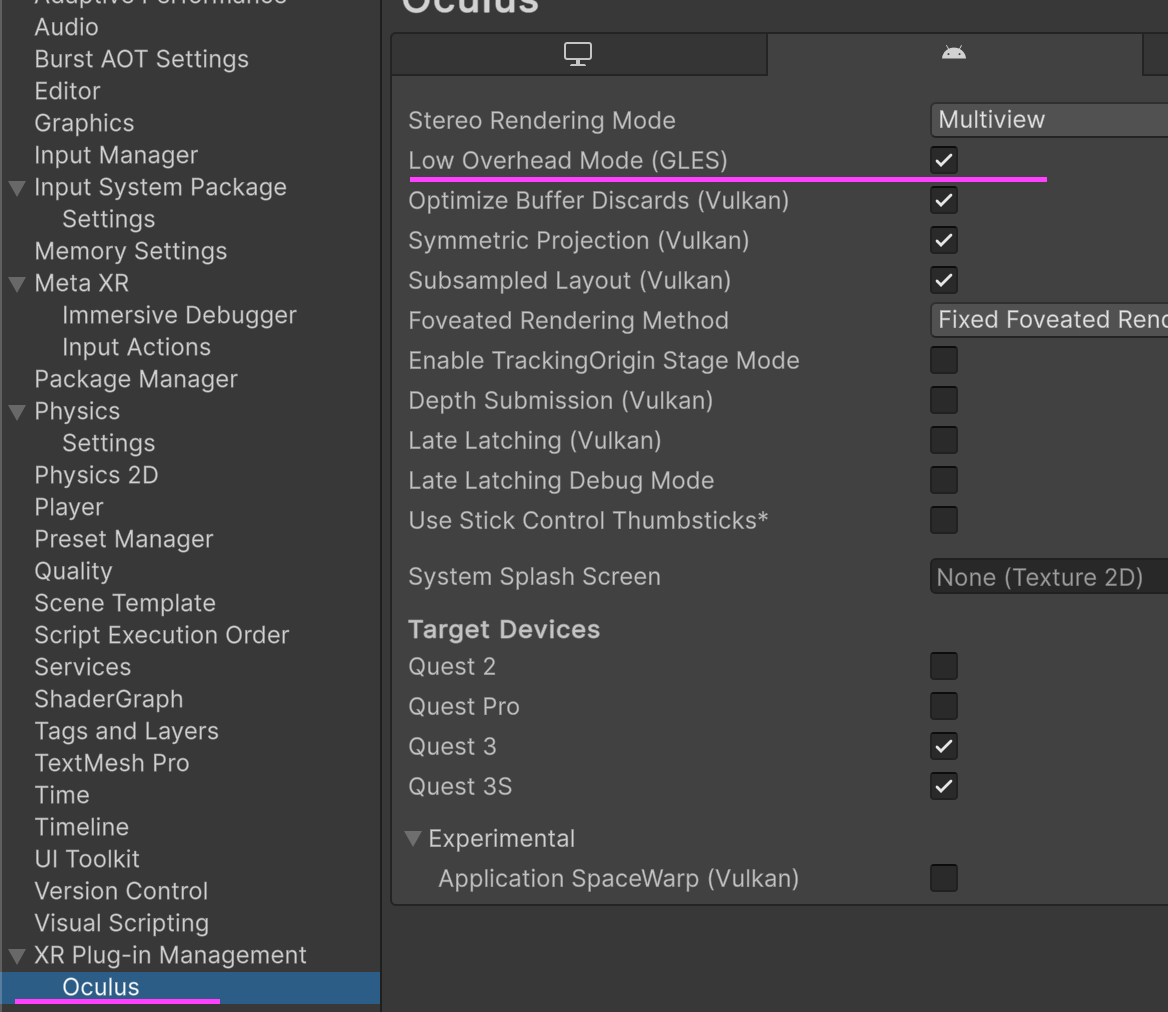Toggle Optimize Buffer Discards (Vulkan) checkbox
This screenshot has width=1168, height=1012.
point(944,200)
